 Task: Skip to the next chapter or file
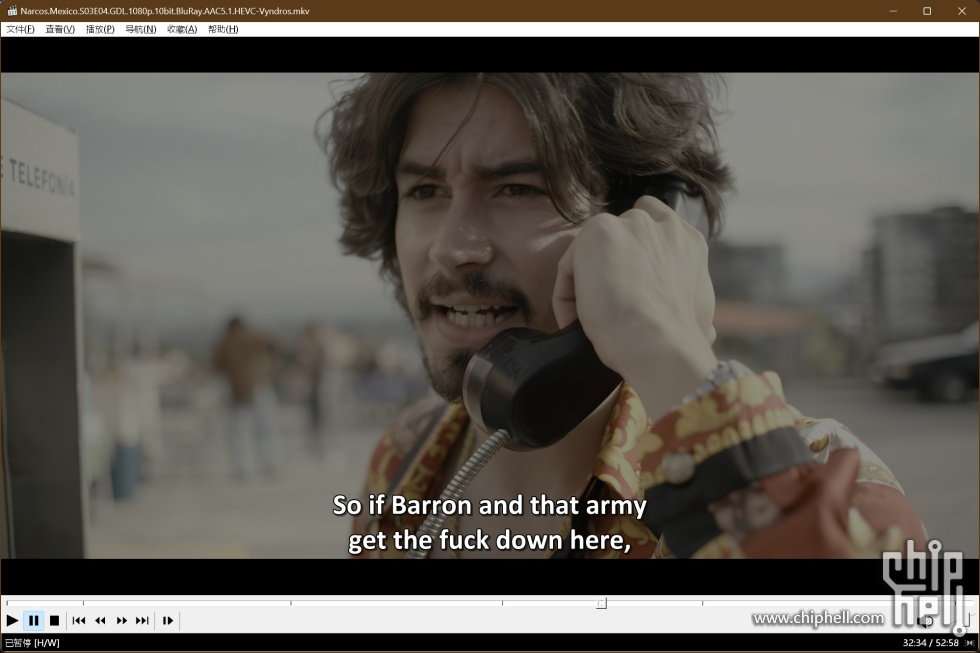[142, 621]
